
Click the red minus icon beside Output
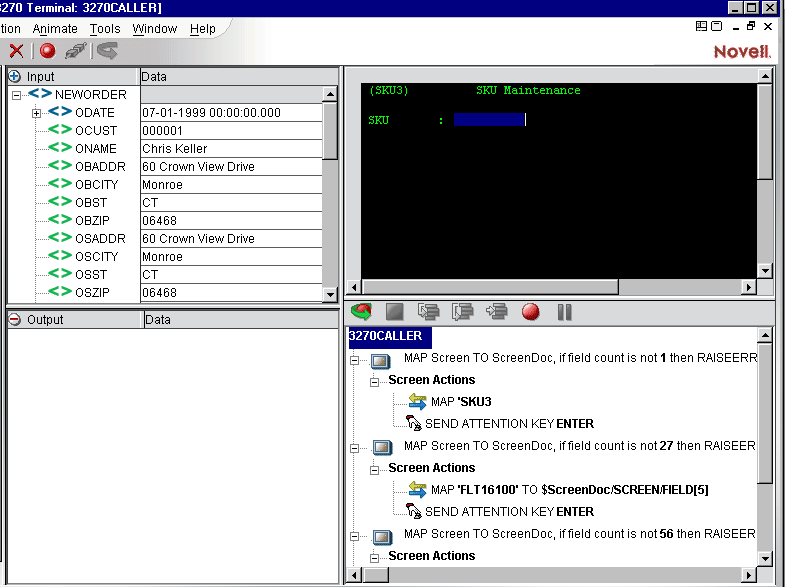point(15,319)
